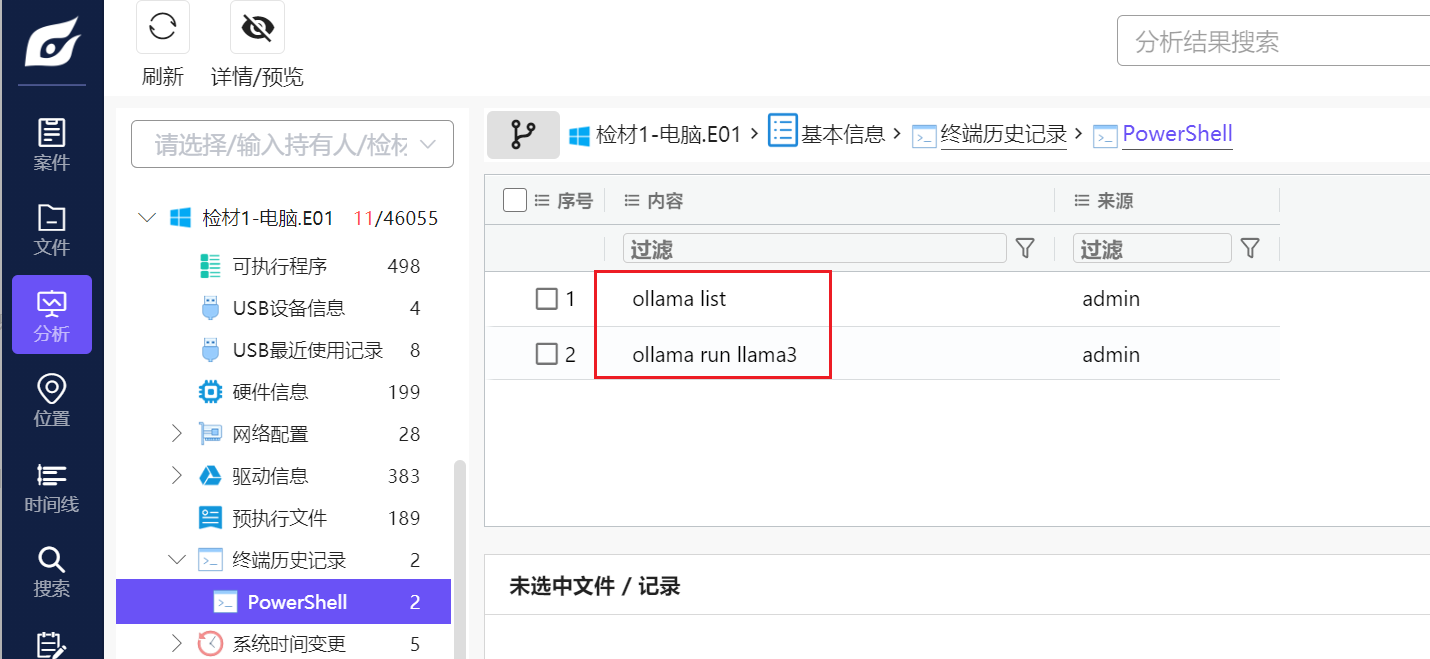
Task: Check the select-all checkbox in header
Action: [x=515, y=200]
